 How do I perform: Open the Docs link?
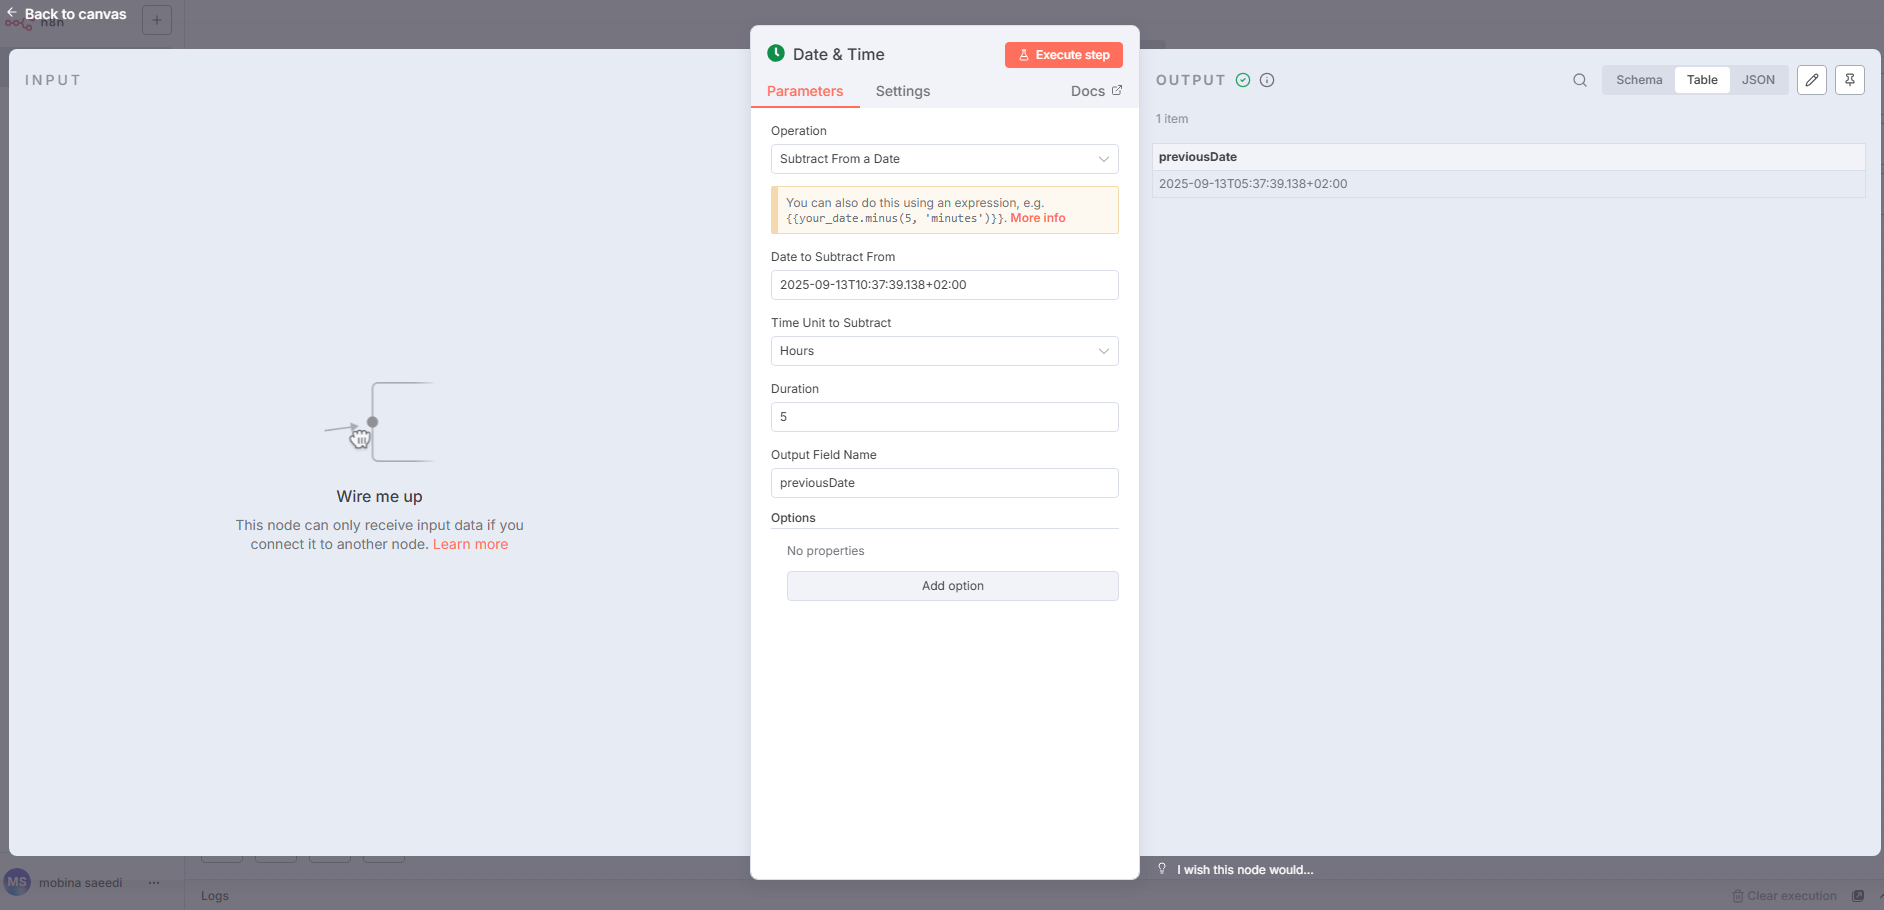tap(1096, 91)
